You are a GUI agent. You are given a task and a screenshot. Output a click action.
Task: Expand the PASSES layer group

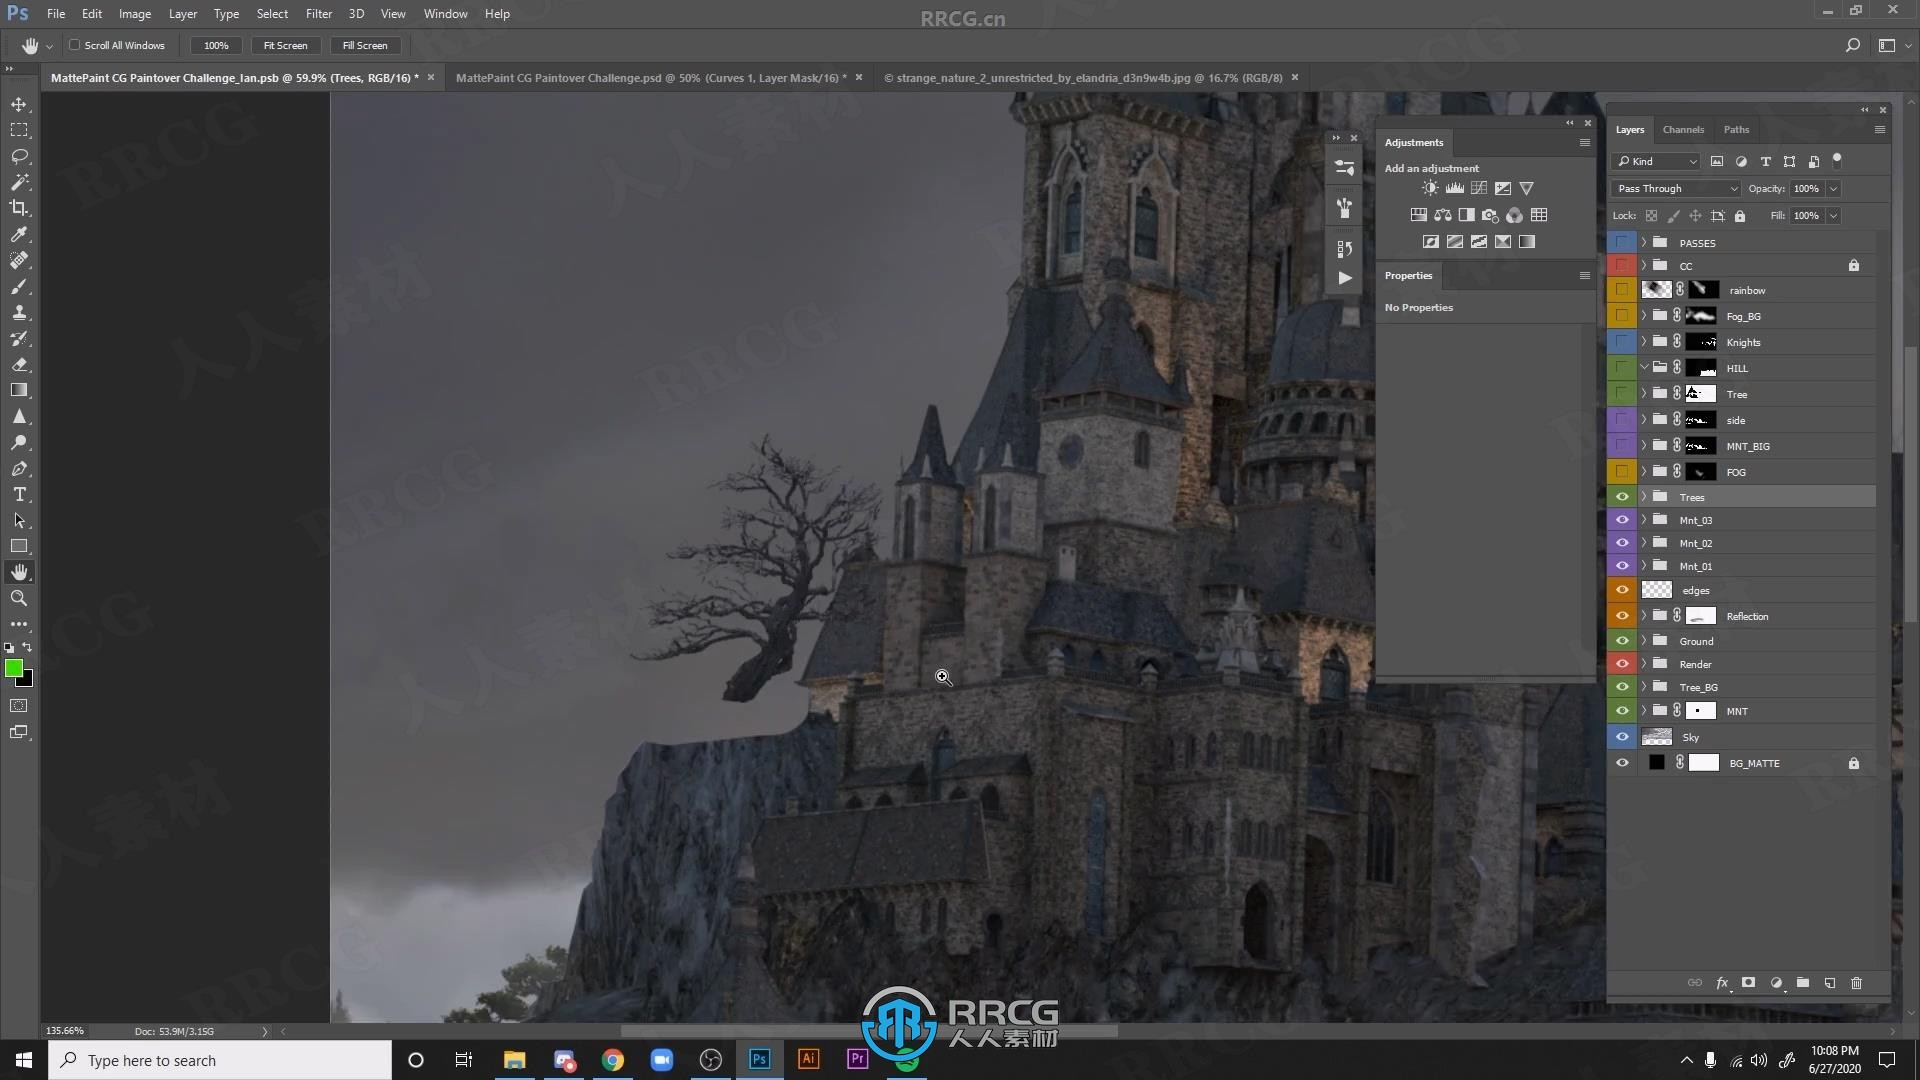1640,241
